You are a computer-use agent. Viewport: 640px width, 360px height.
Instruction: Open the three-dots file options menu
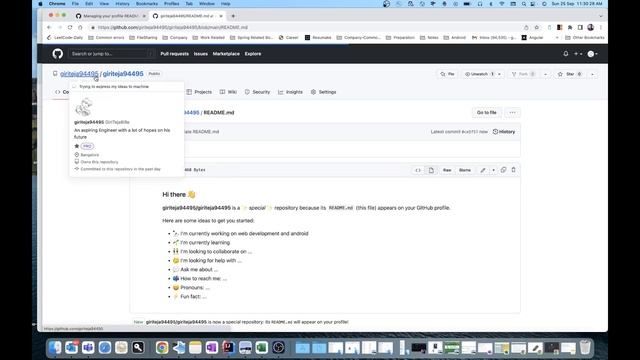tap(512, 112)
